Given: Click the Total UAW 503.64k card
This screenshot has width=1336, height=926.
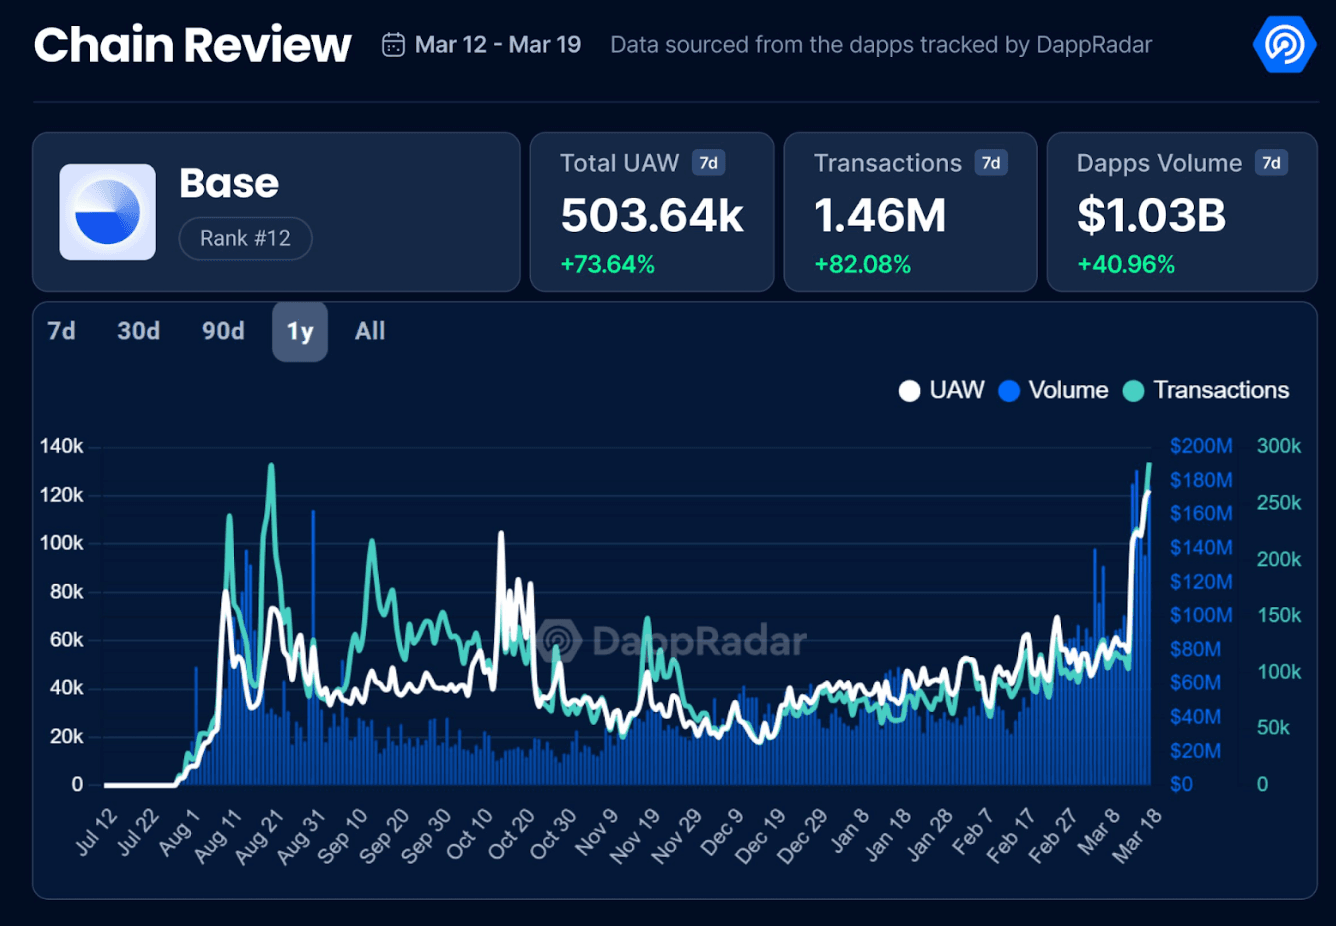Looking at the screenshot, I should coord(651,212).
